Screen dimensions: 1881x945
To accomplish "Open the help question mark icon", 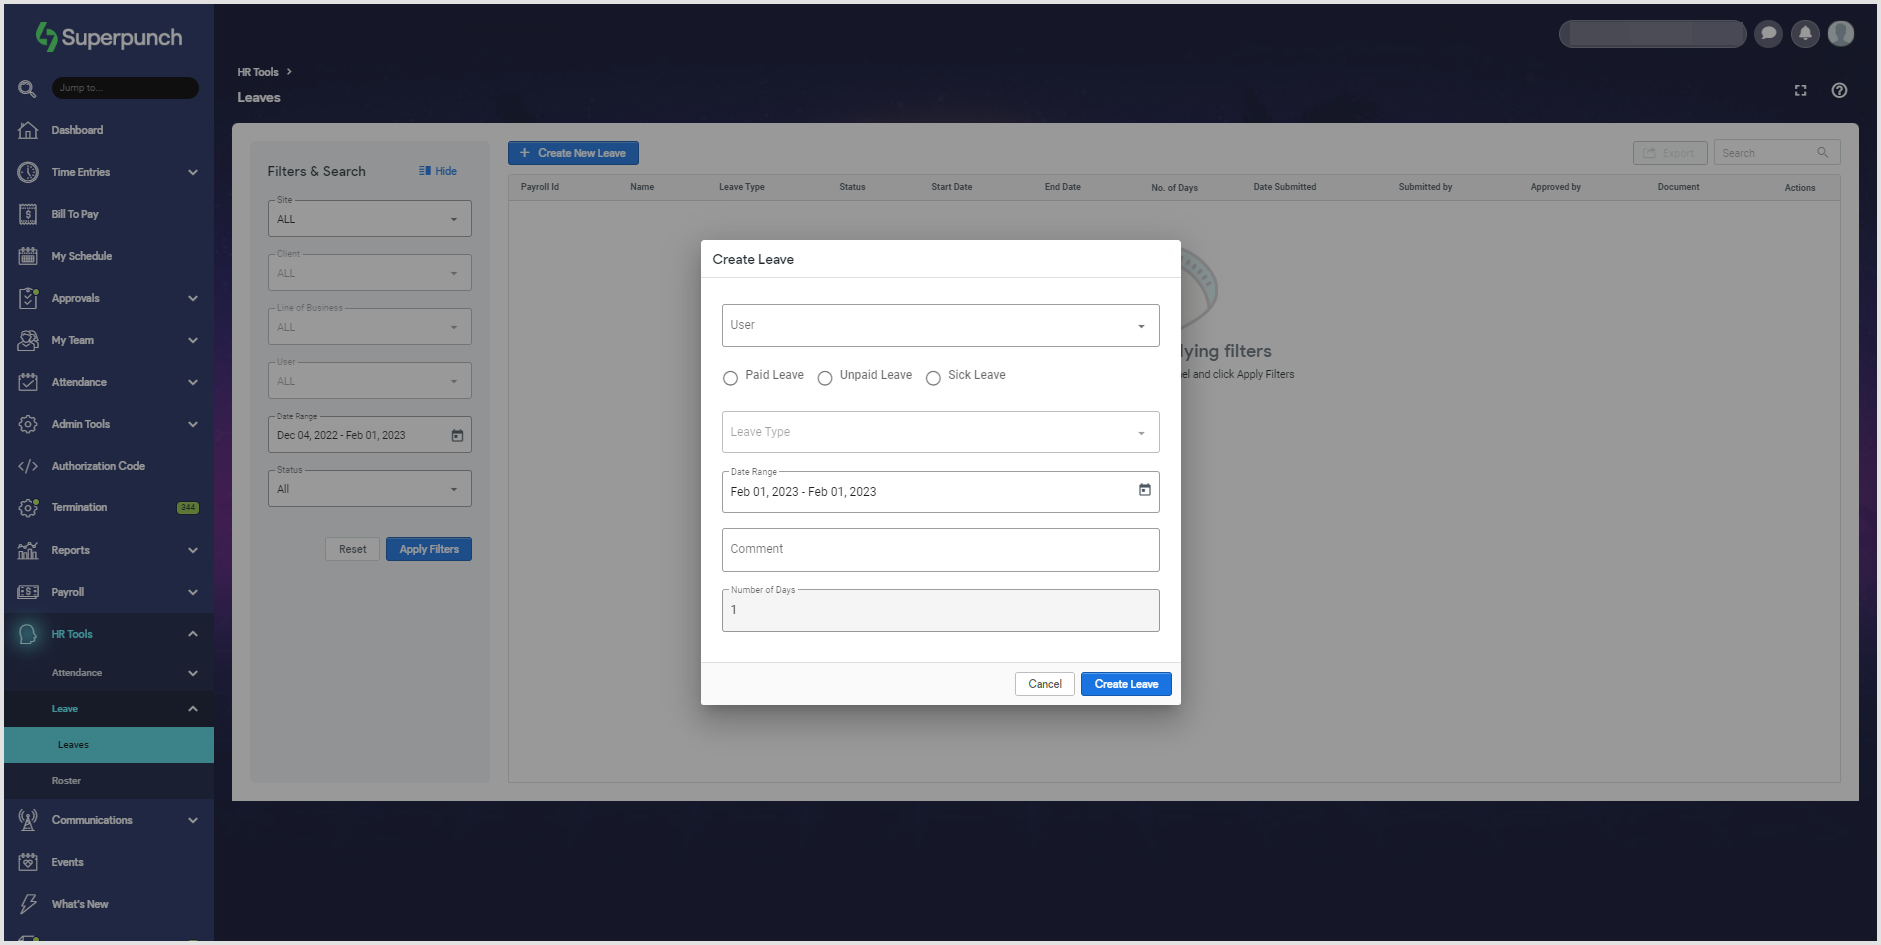I will [x=1839, y=91].
